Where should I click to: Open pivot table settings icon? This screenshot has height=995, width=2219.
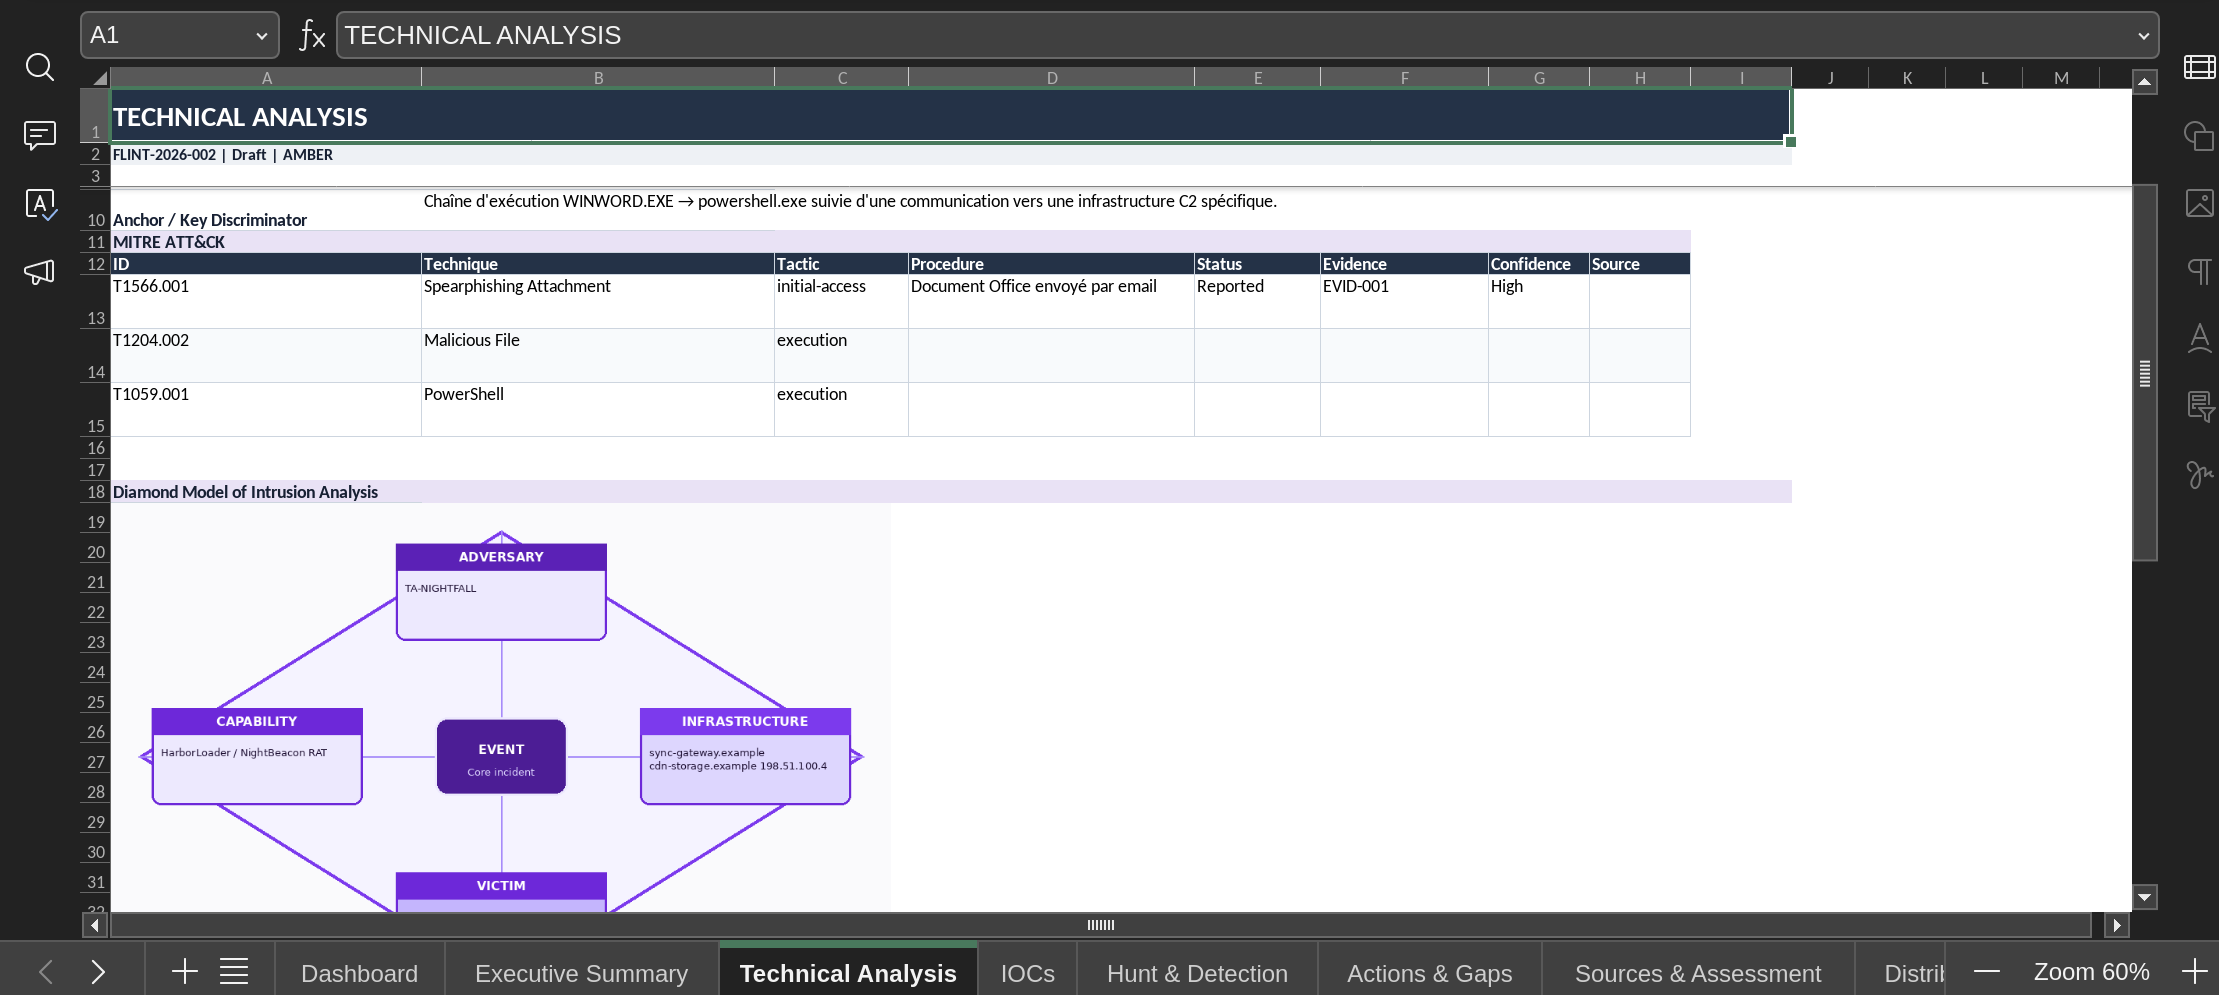[x=2199, y=406]
